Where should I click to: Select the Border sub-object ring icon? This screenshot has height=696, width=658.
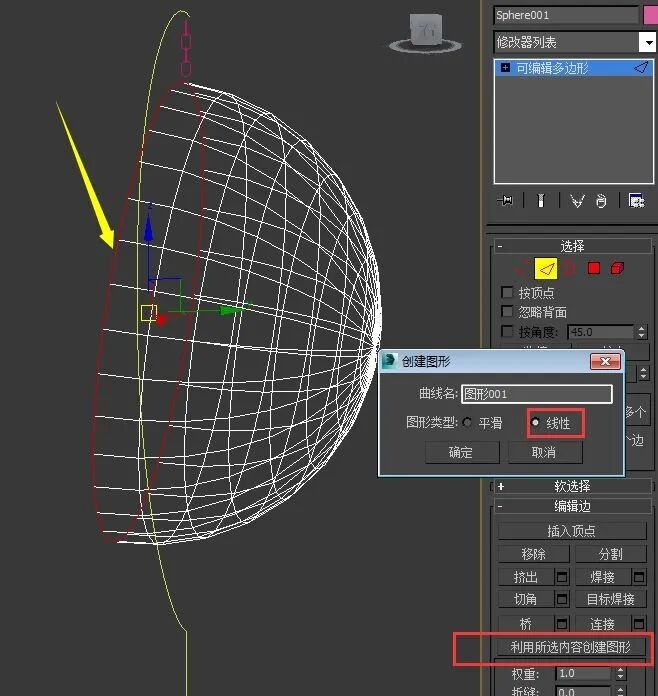(570, 268)
